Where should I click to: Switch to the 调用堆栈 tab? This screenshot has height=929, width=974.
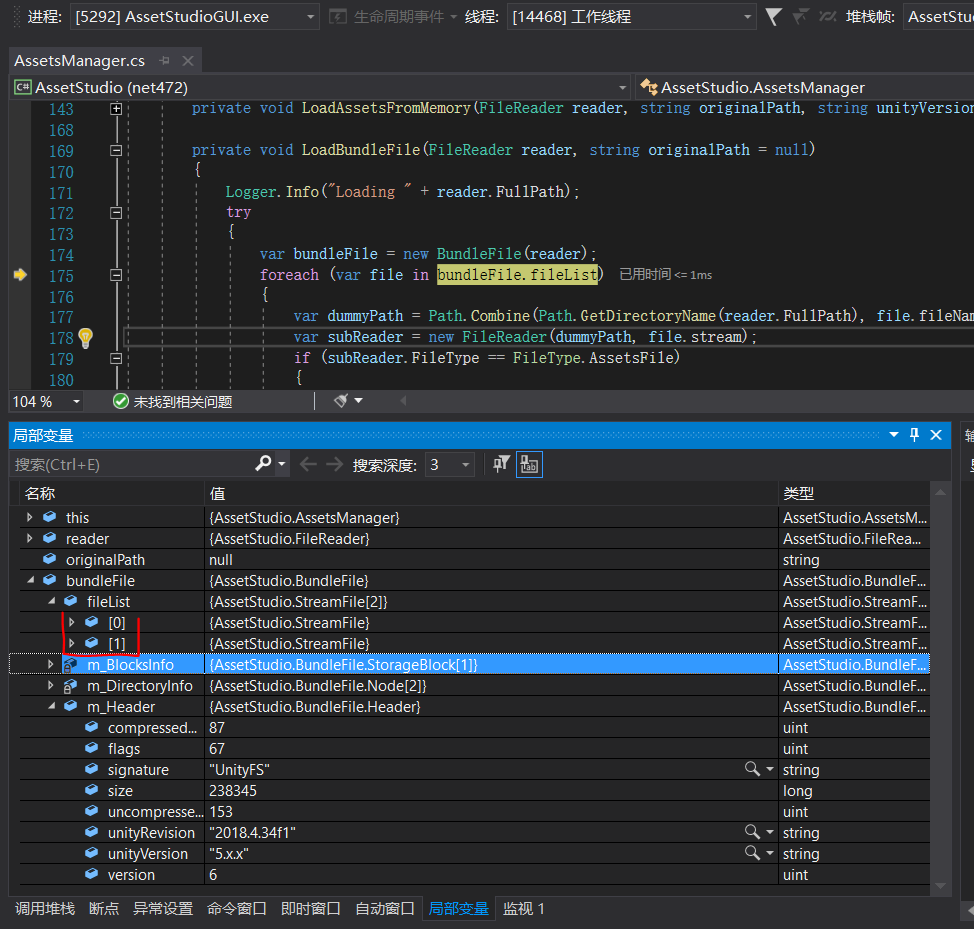tap(45, 909)
